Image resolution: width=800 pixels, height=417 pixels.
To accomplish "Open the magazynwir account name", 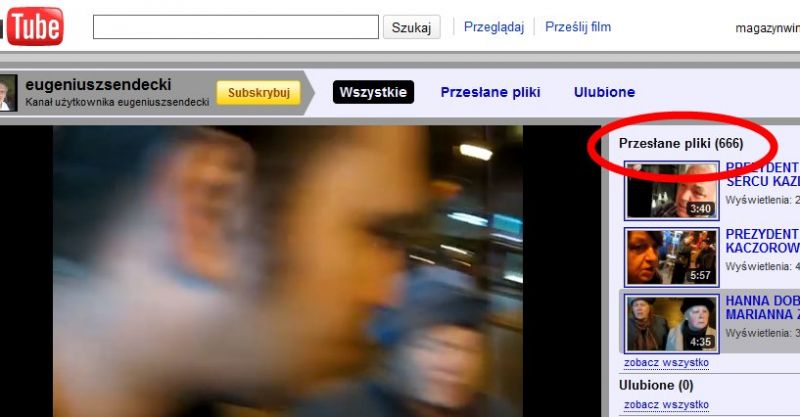I will 767,29.
